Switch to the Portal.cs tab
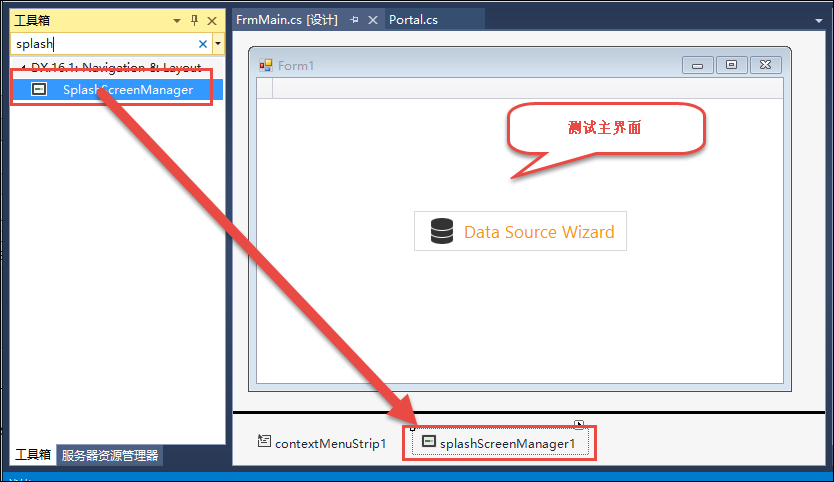Viewport: 834px width, 482px height. 413,20
